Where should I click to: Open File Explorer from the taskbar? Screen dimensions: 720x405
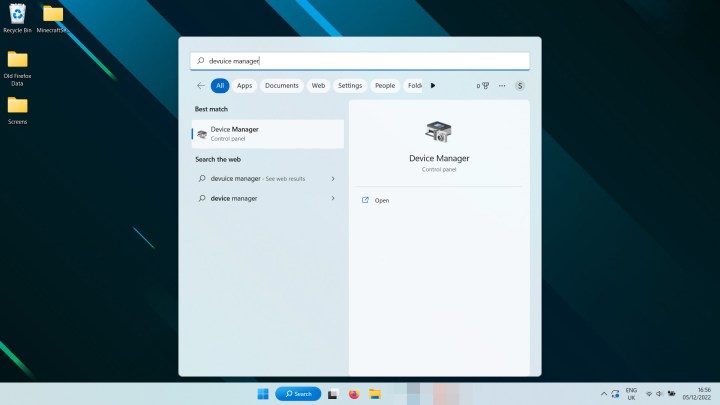(x=375, y=394)
